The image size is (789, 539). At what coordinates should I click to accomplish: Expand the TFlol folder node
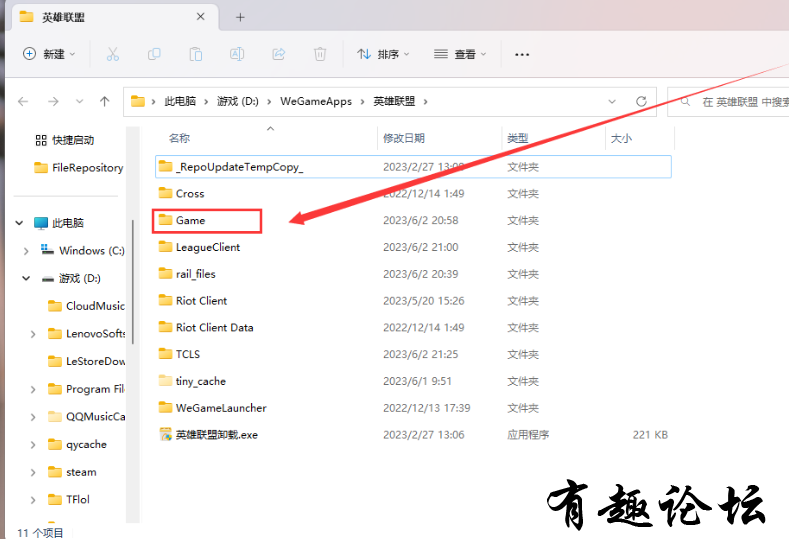(33, 500)
